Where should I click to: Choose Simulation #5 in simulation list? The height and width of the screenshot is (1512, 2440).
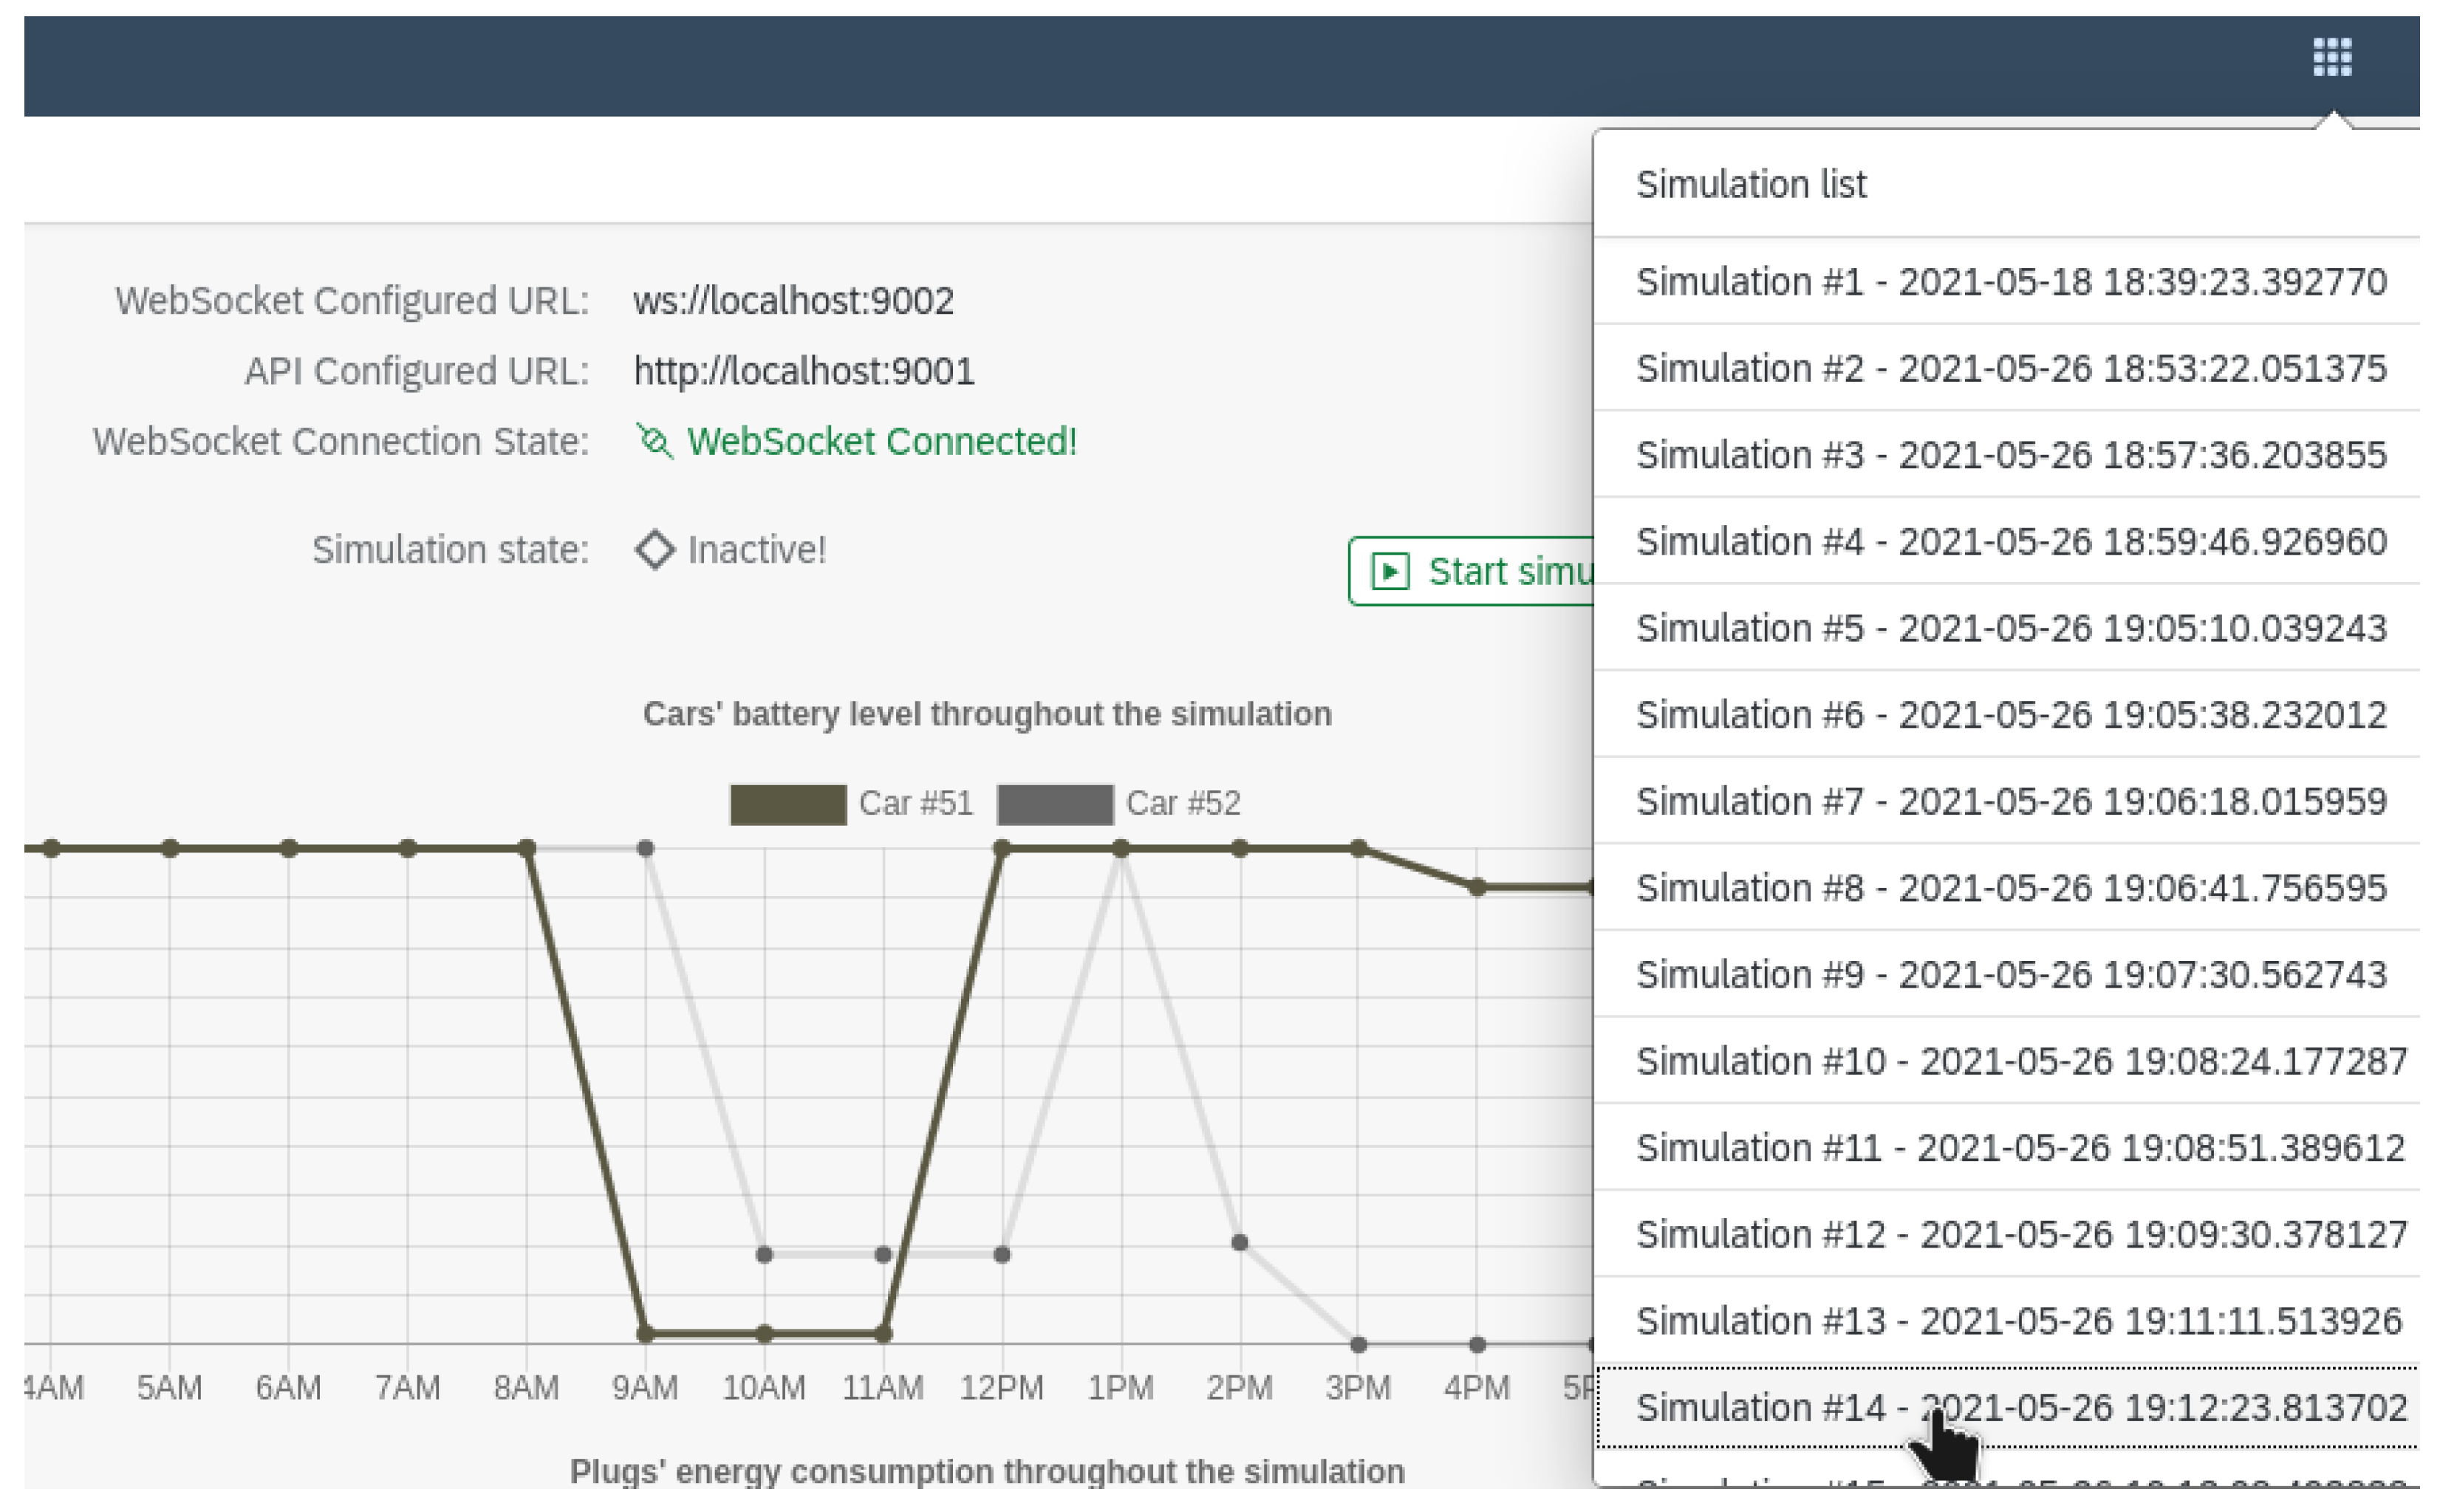pos(2010,629)
